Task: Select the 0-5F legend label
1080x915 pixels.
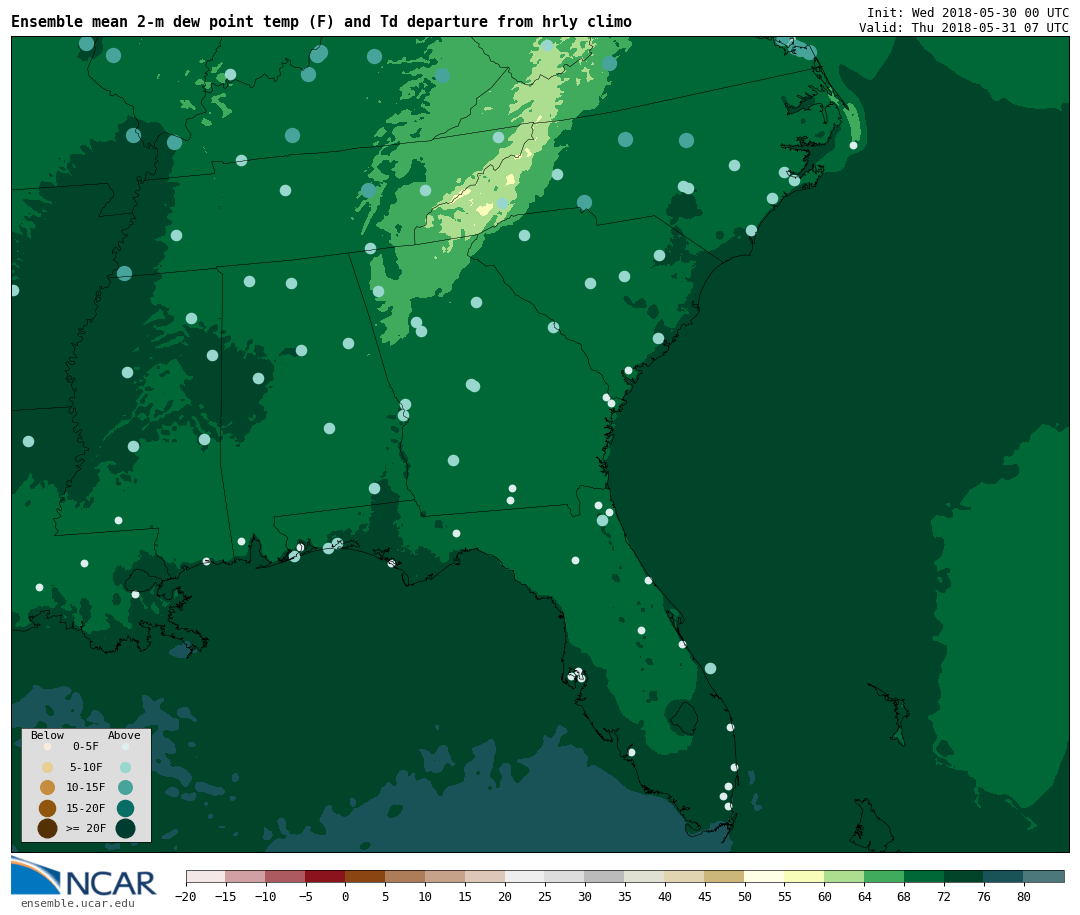Action: (85, 746)
